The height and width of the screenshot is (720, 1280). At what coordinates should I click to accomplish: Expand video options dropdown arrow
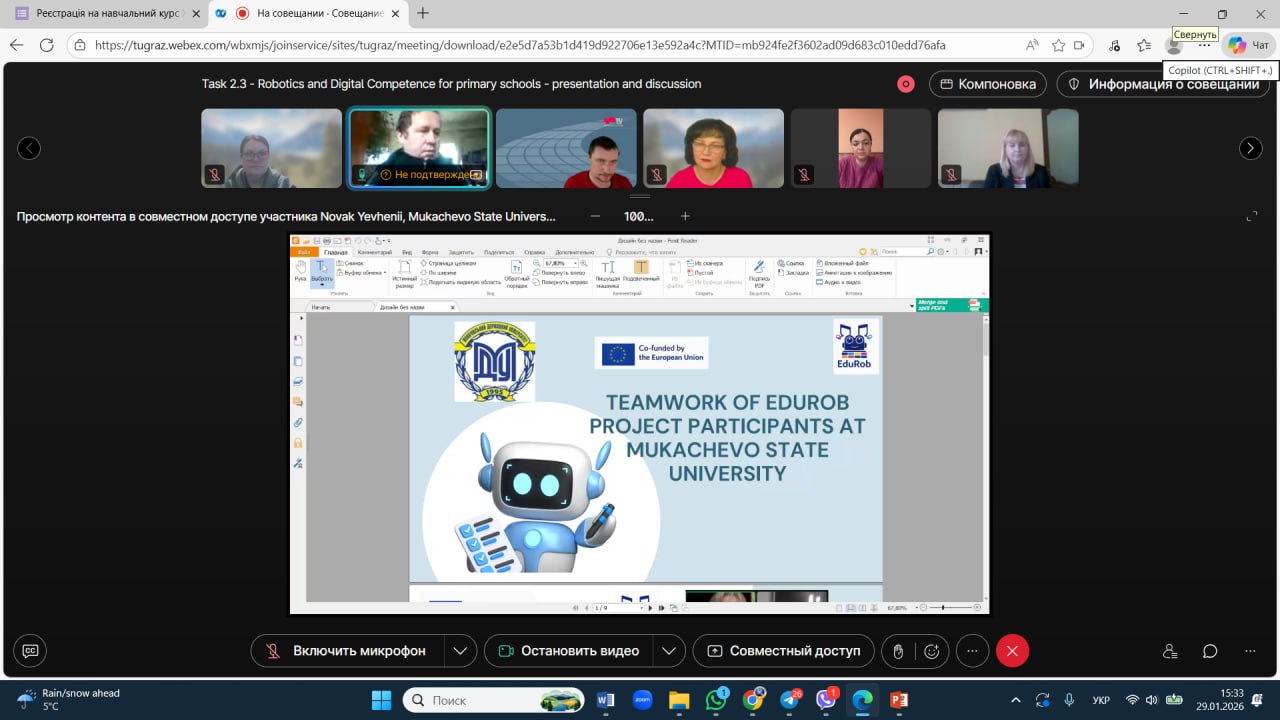668,651
